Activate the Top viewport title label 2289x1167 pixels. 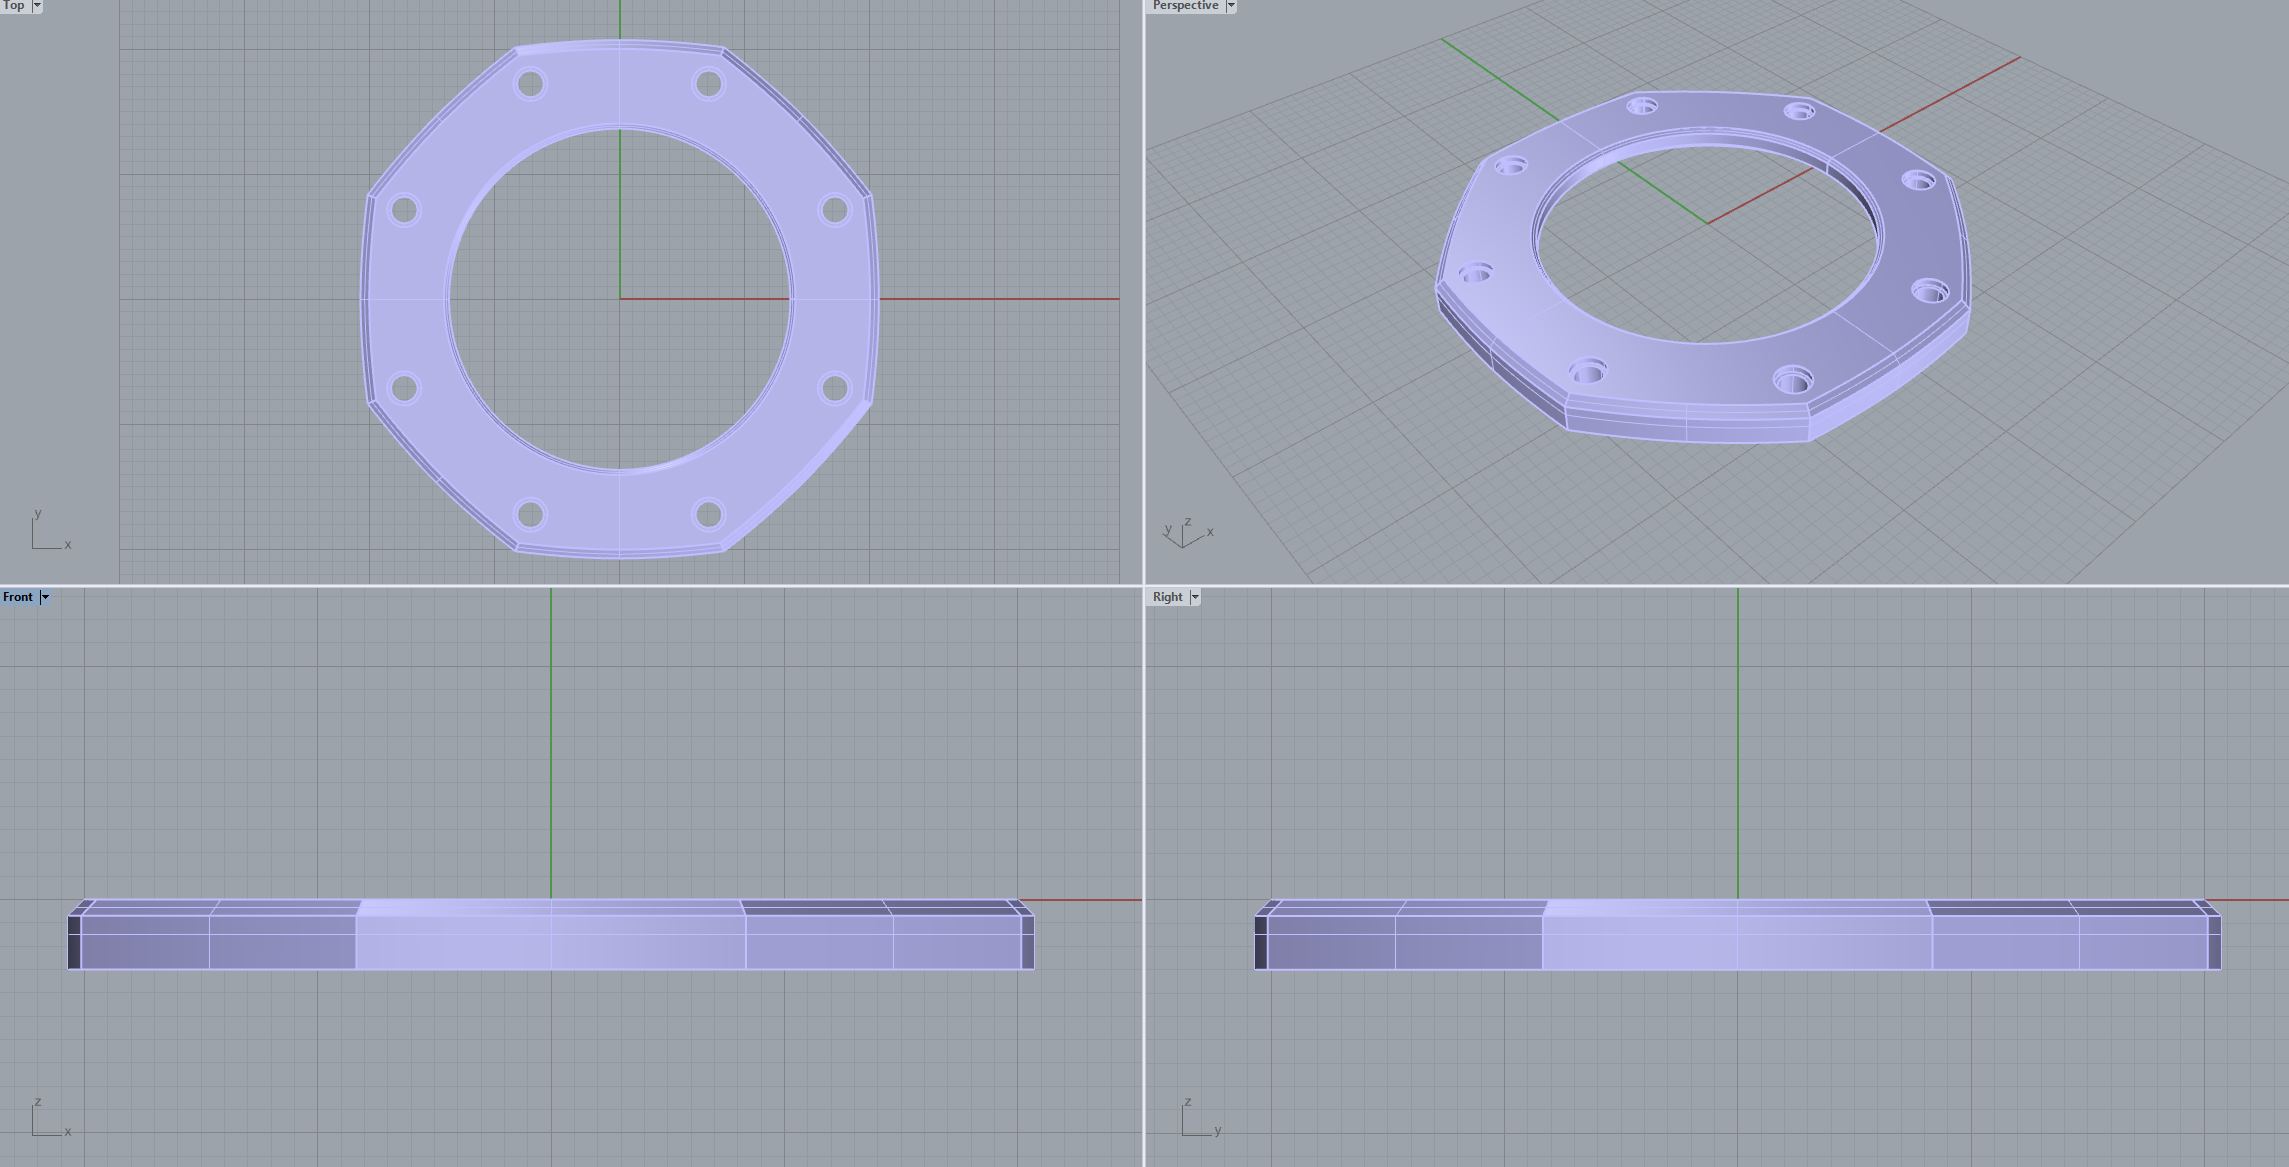pyautogui.click(x=14, y=5)
